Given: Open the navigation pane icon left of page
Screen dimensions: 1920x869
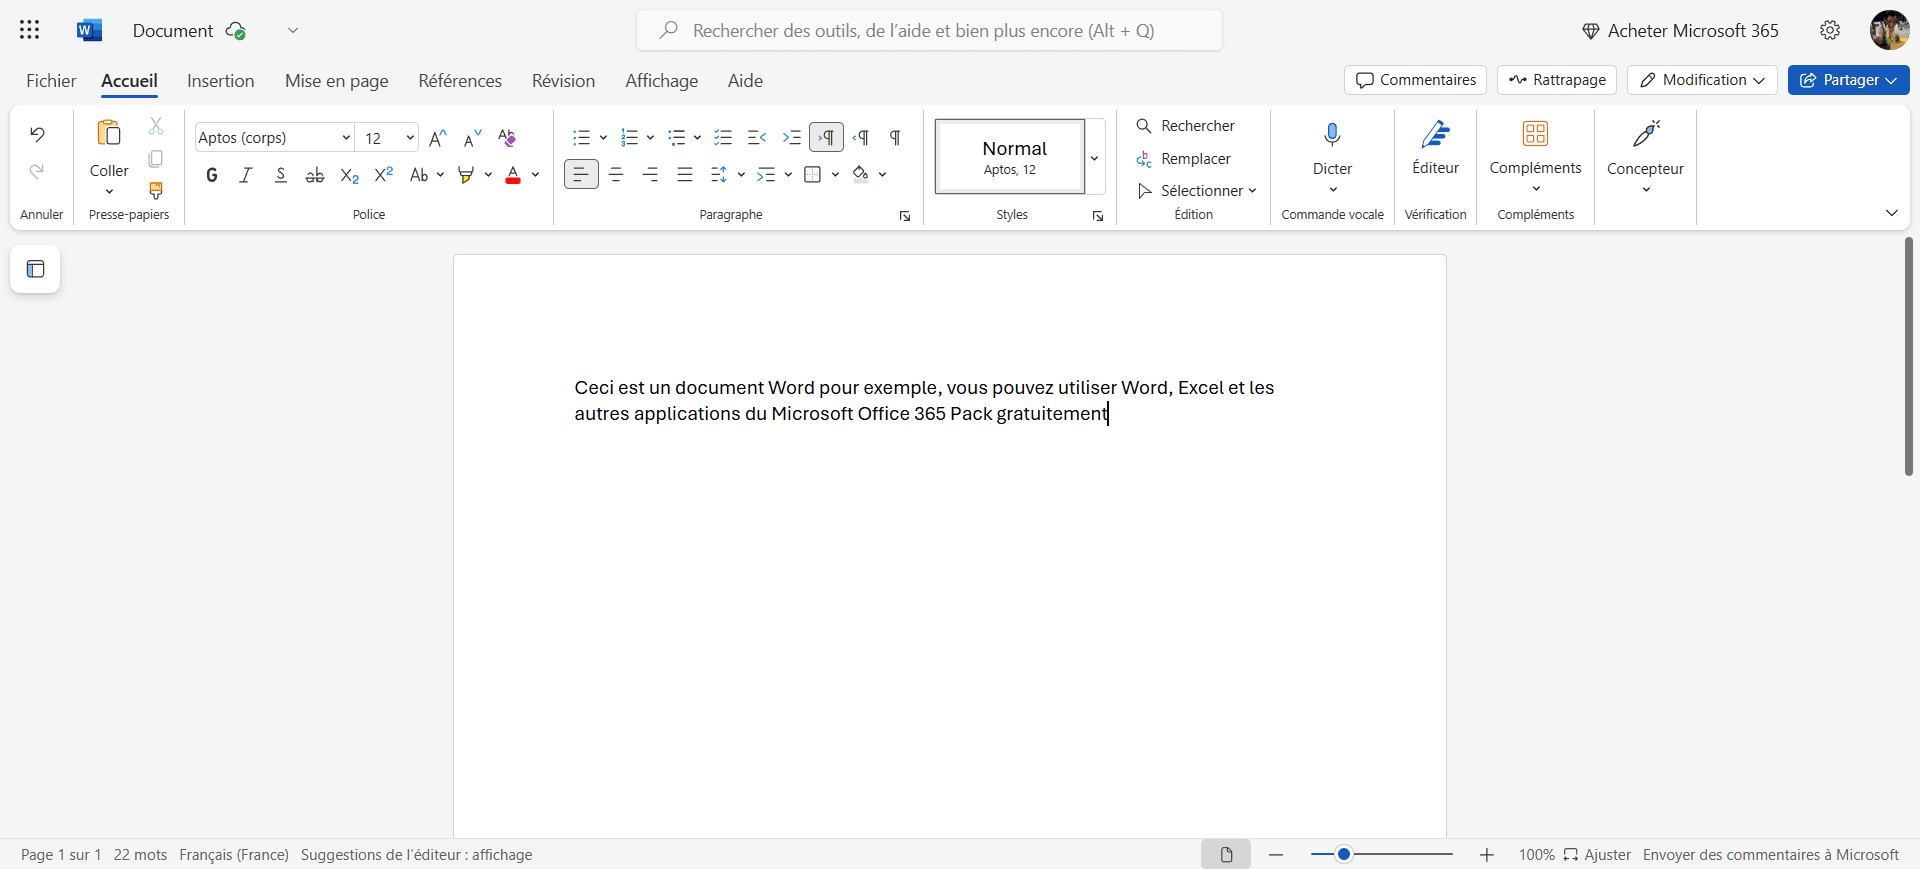Looking at the screenshot, I should (35, 269).
